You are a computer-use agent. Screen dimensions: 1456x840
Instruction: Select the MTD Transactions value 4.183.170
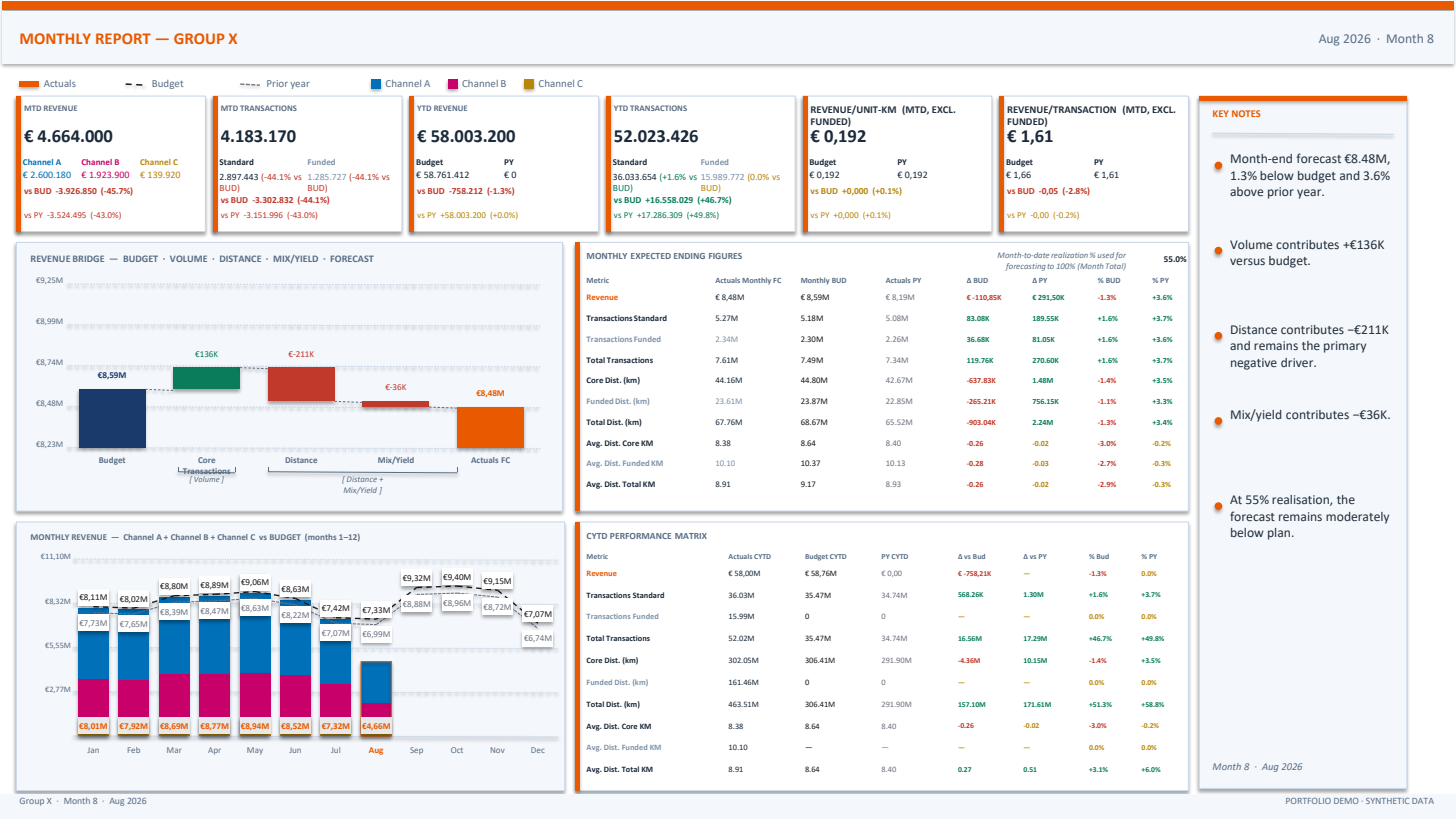point(257,137)
